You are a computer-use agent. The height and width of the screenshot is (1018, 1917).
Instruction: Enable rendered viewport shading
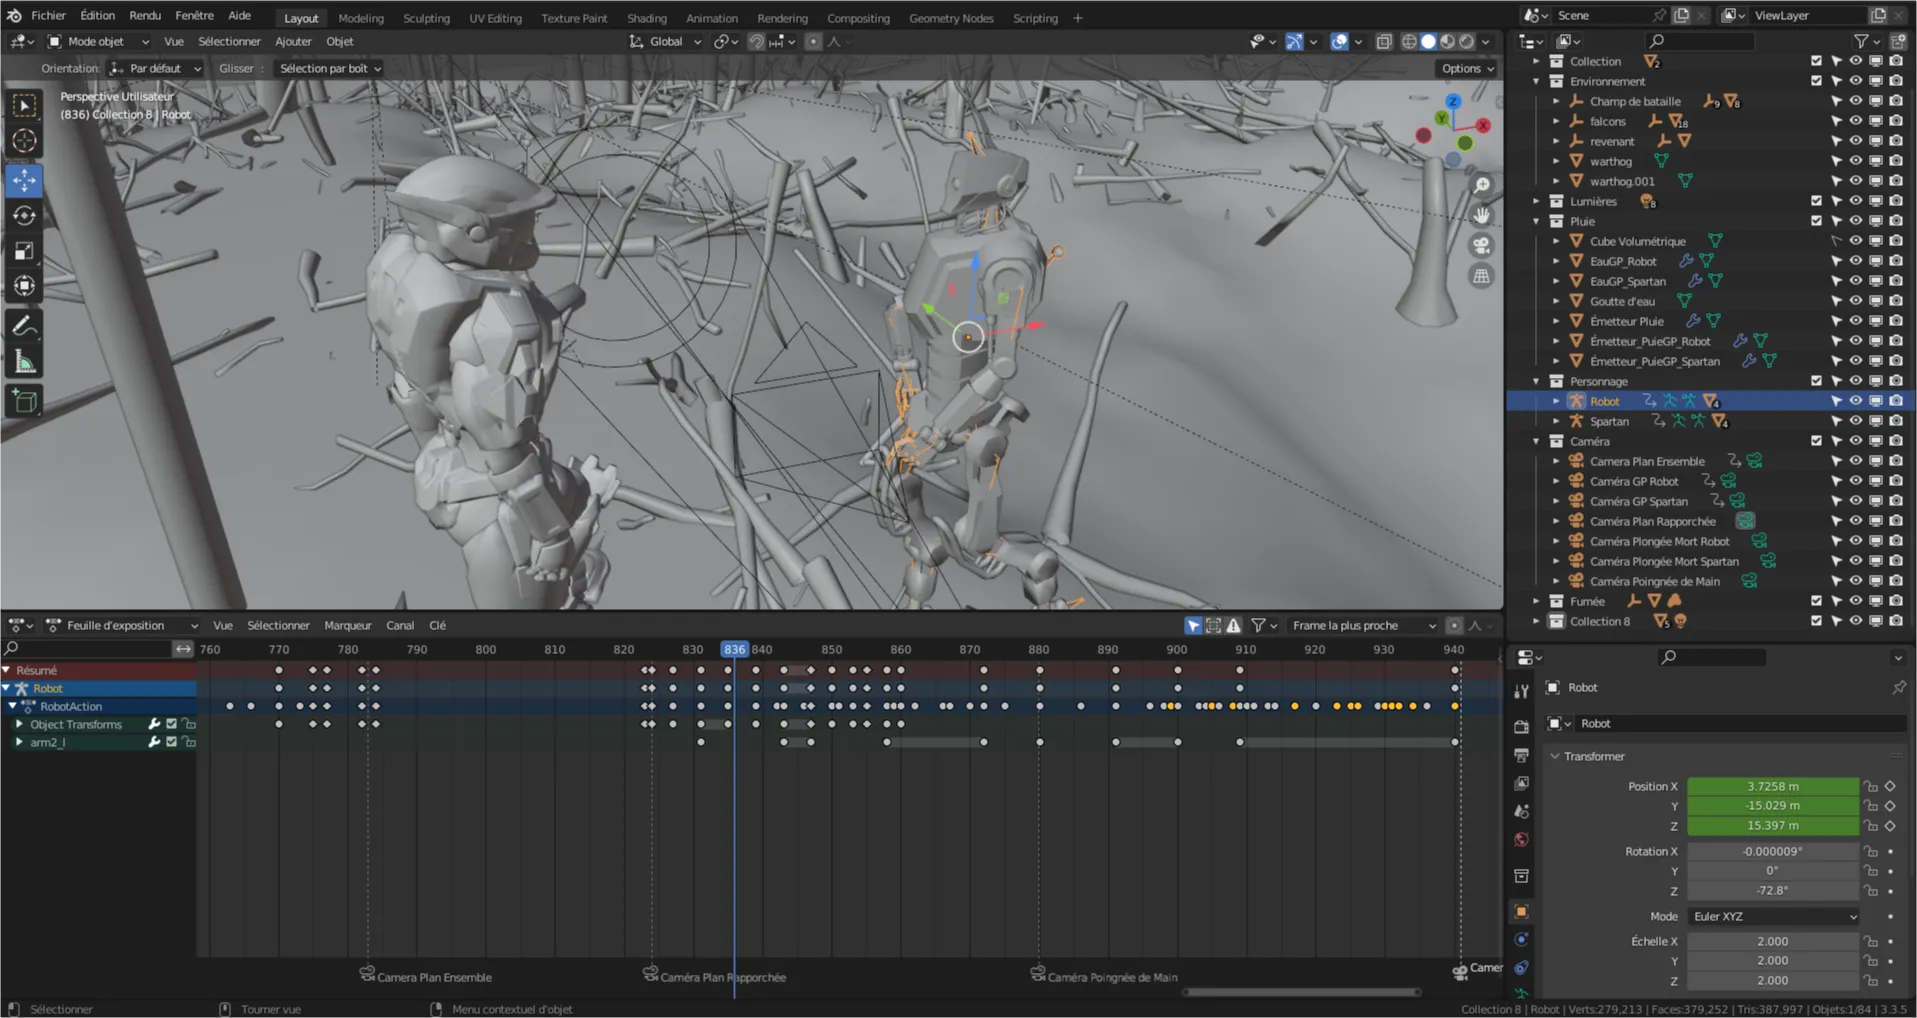pyautogui.click(x=1466, y=41)
